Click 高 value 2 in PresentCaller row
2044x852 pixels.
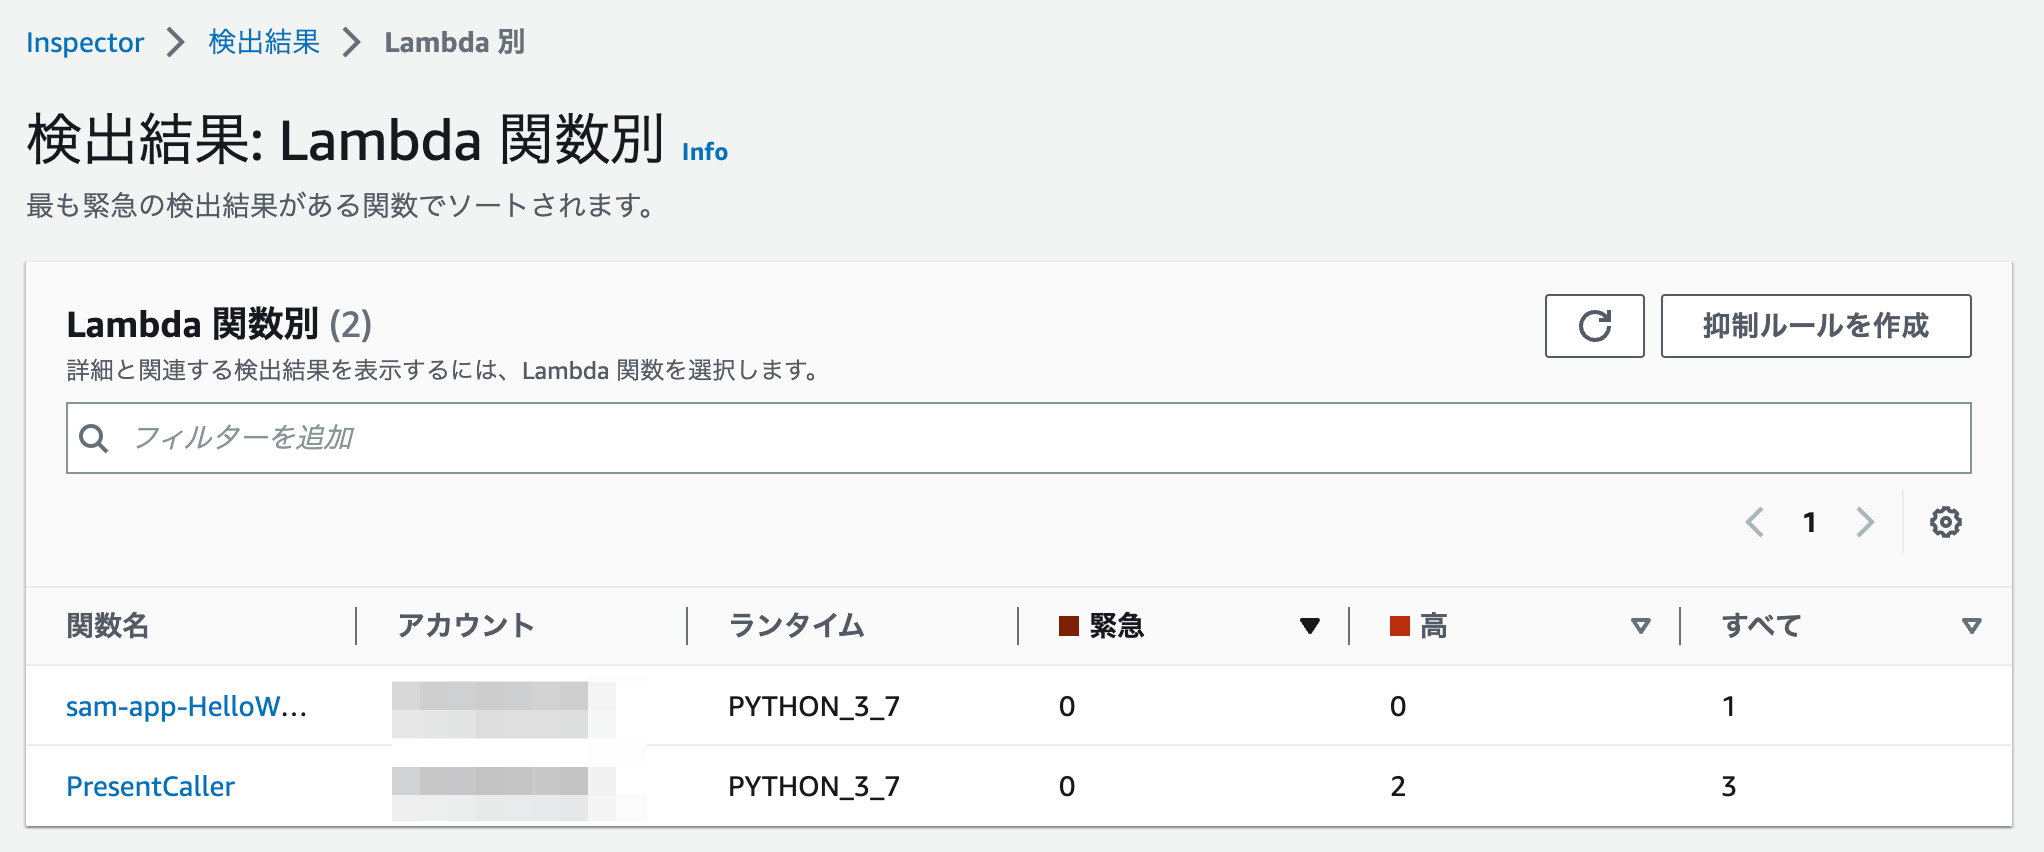[1398, 787]
